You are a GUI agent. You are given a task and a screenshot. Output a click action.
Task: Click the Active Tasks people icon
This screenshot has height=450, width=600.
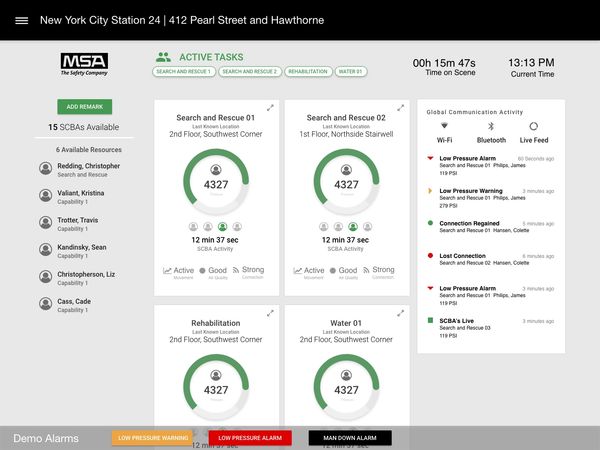[163, 58]
